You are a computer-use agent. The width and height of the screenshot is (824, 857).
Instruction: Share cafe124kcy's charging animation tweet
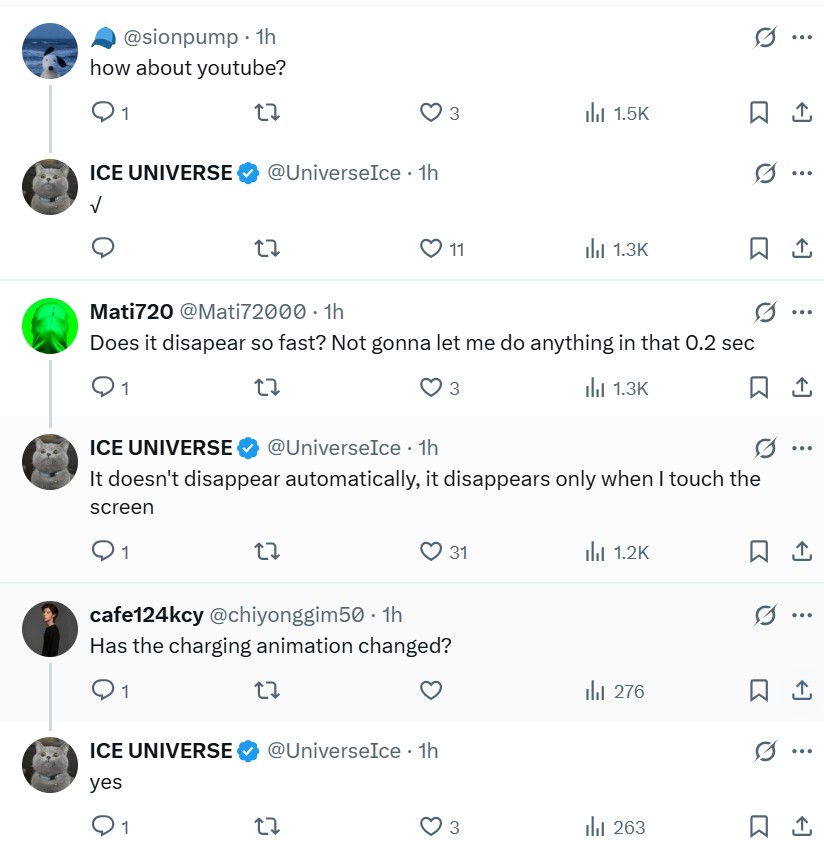801,690
